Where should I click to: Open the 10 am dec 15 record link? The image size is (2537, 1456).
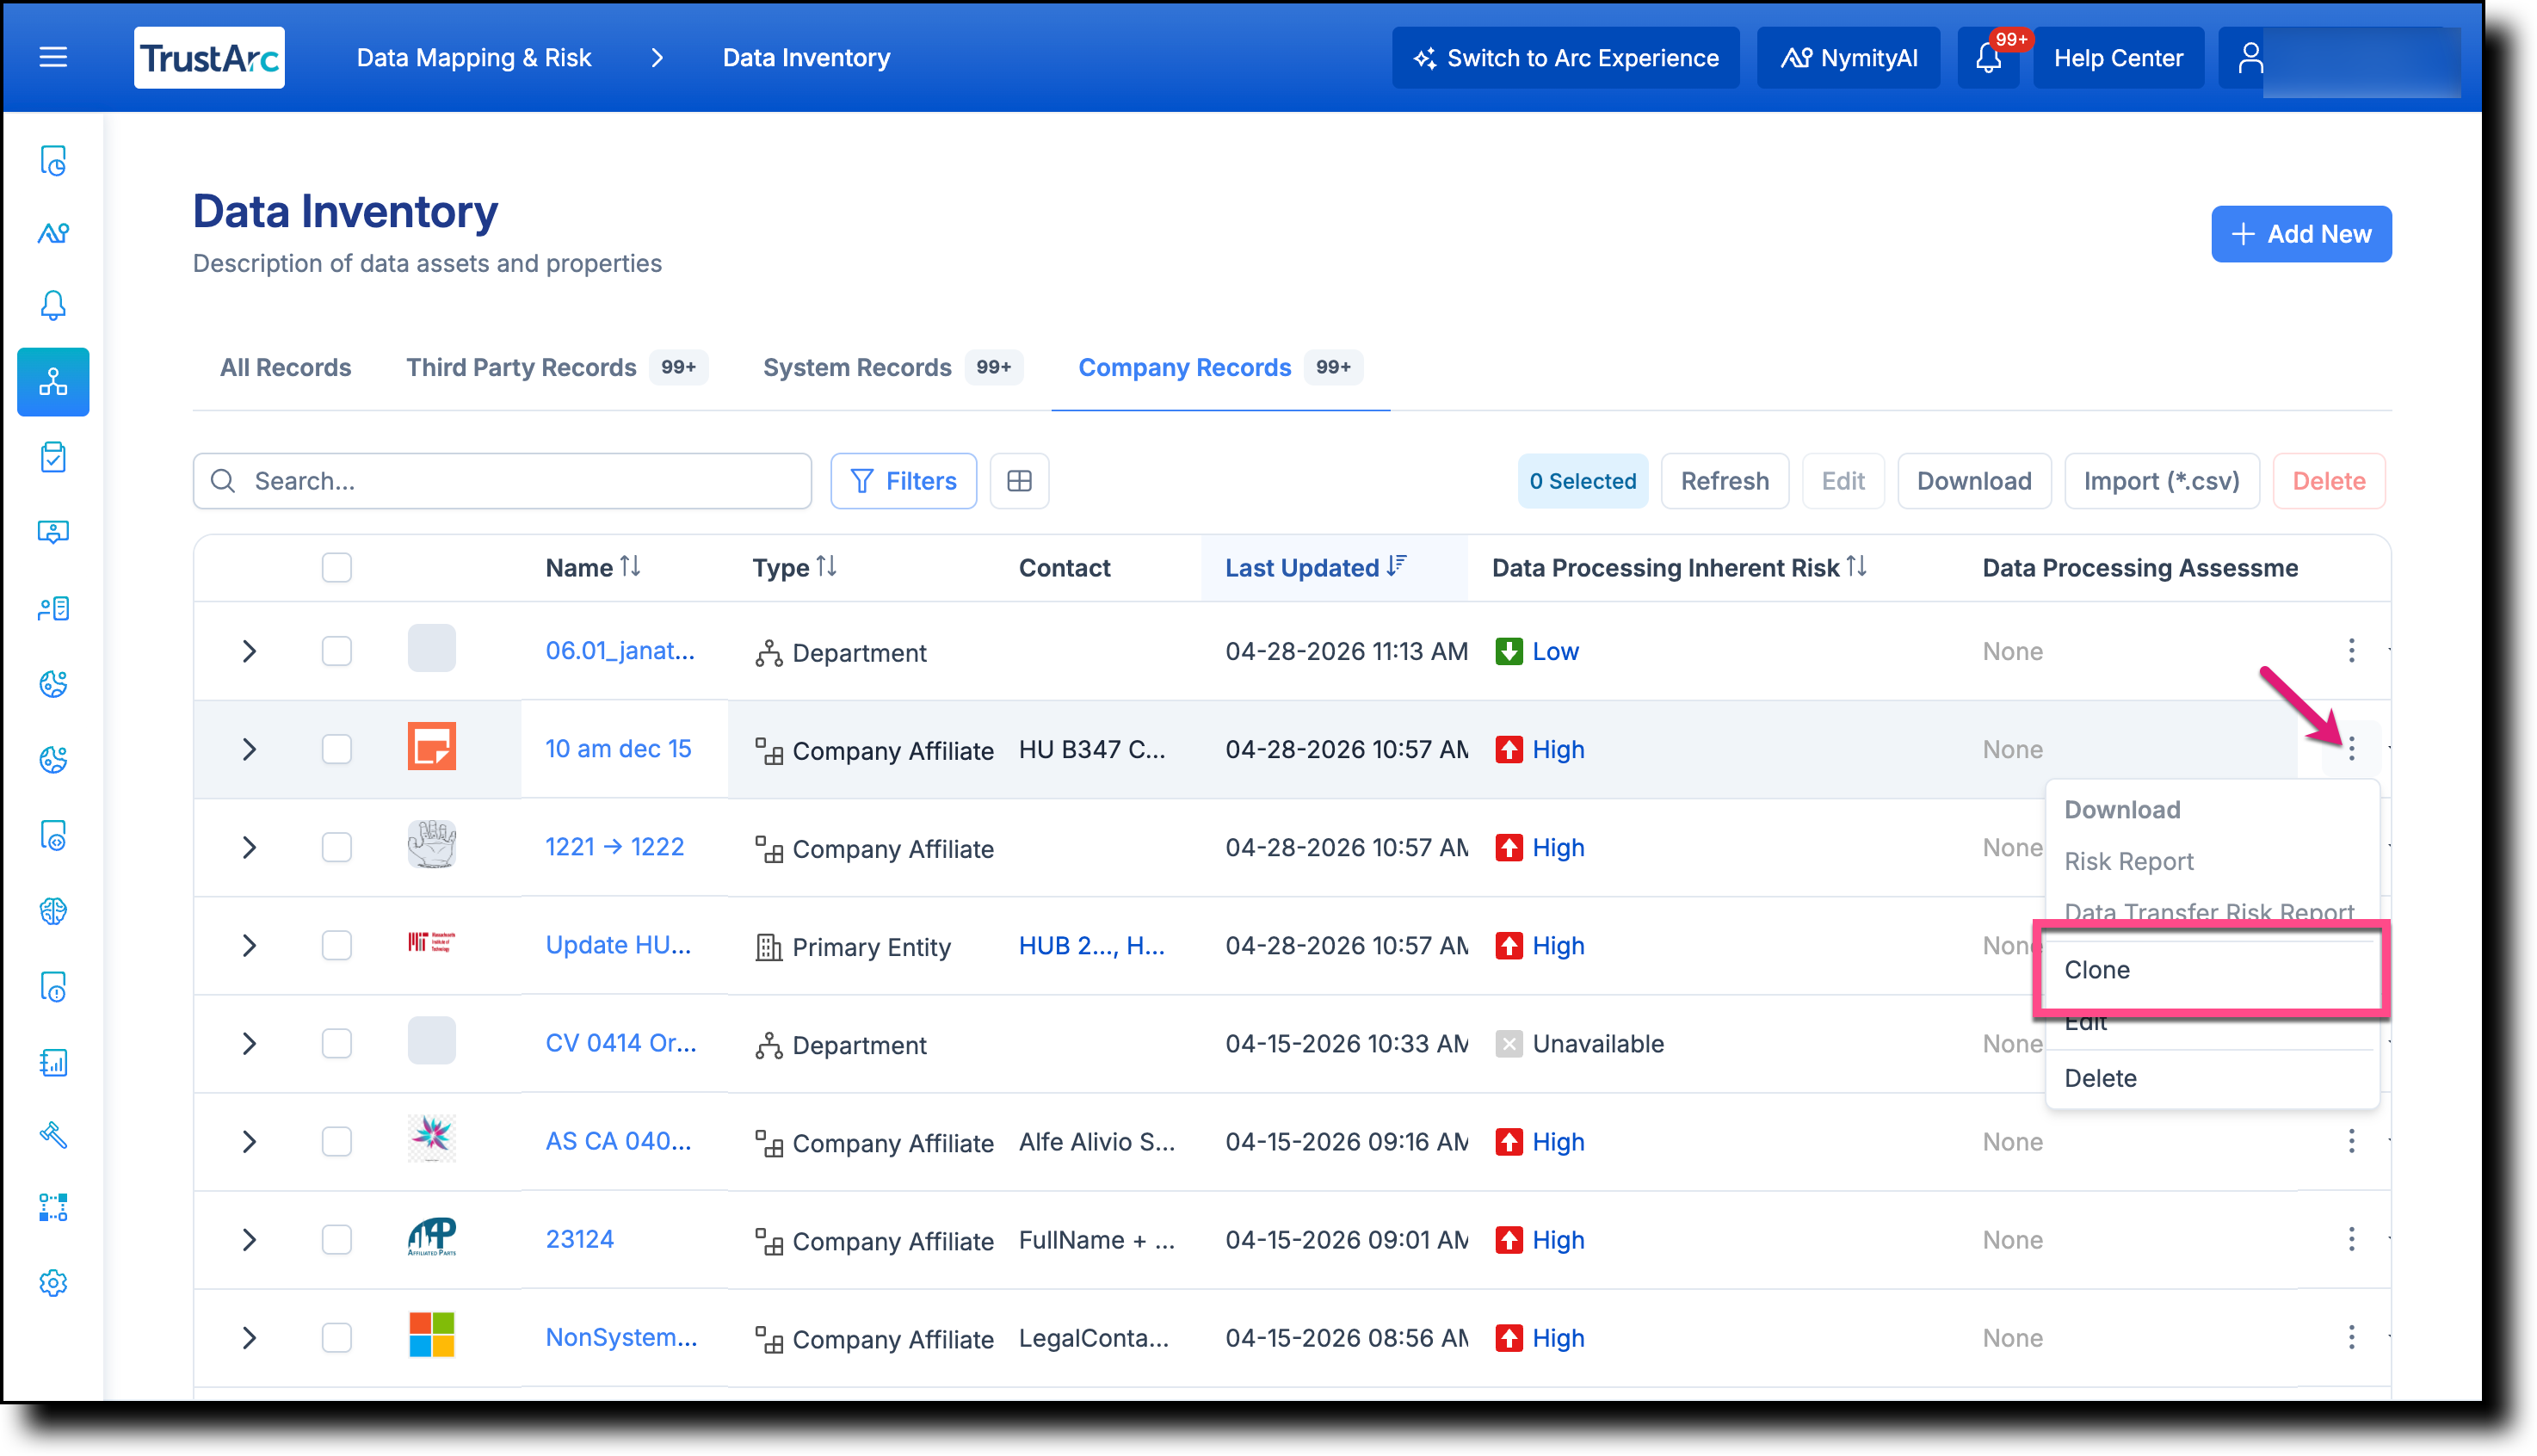pos(618,749)
